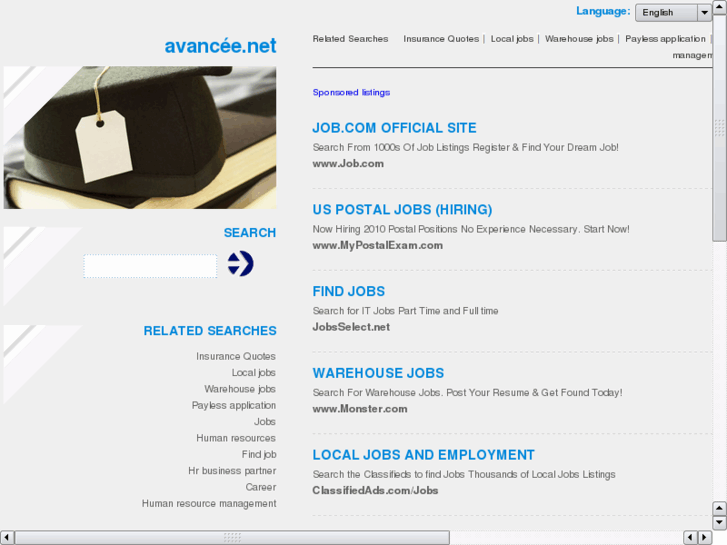
Task: Open the FIND JOBS listing
Action: 349,291
